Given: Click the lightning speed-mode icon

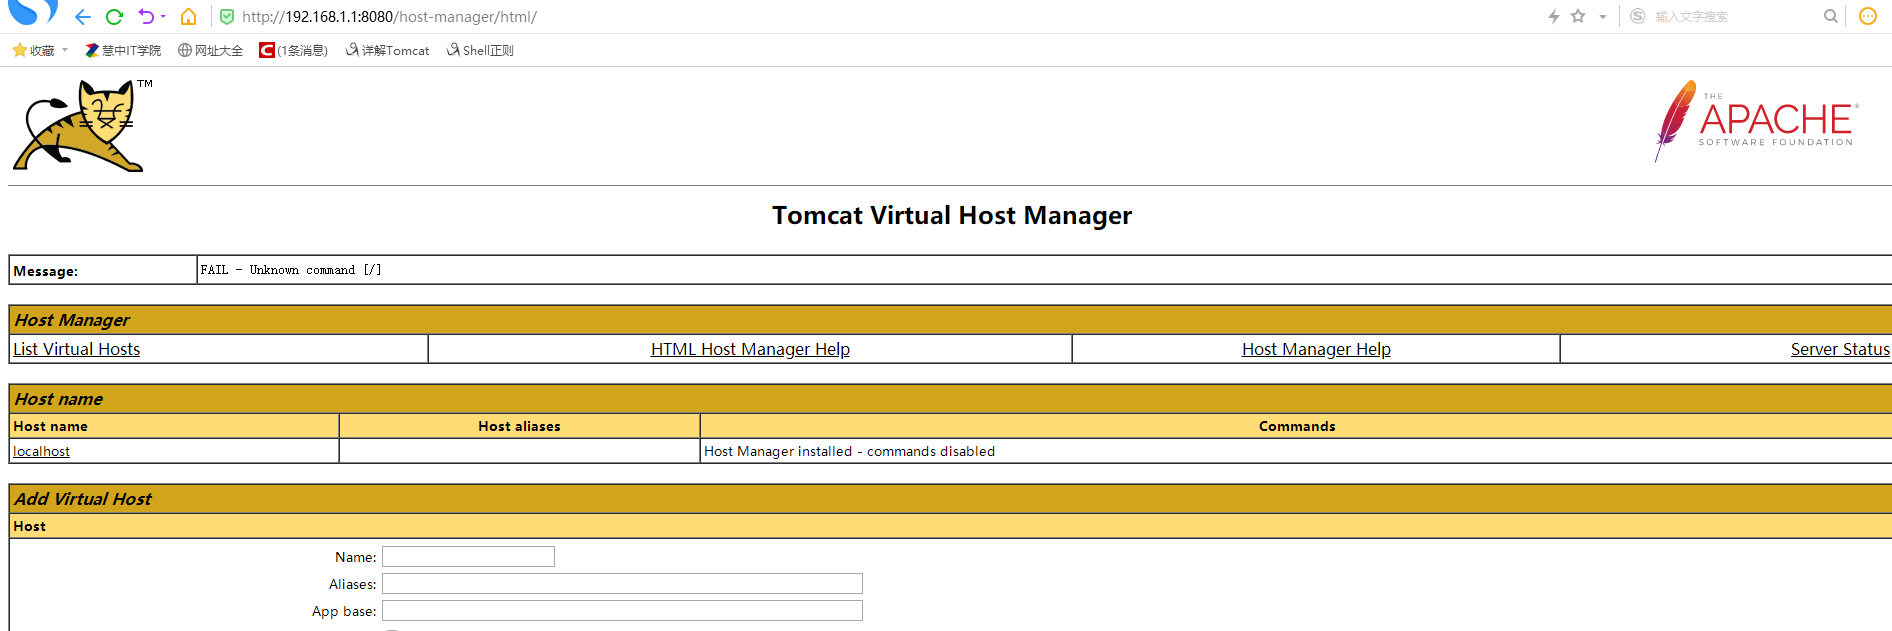Looking at the screenshot, I should coord(1554,16).
